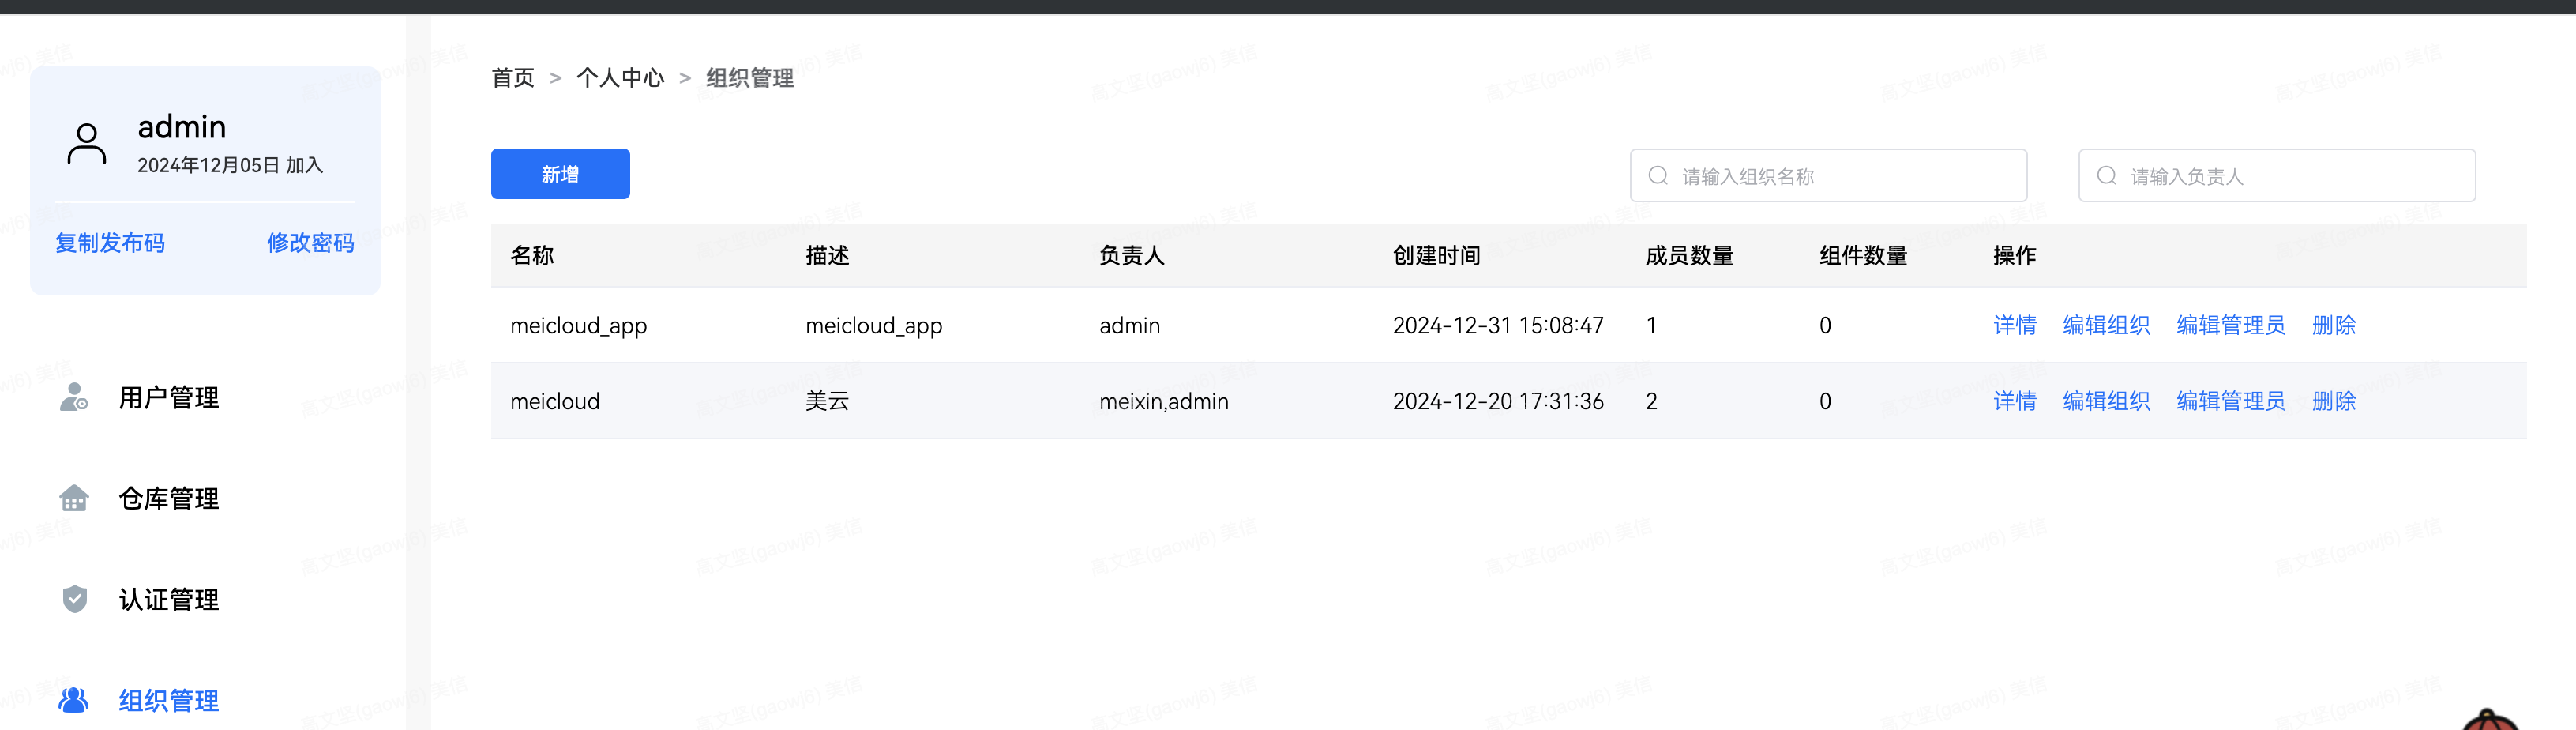This screenshot has height=730, width=2576.
Task: Click the 仓库管理 warehouse icon
Action: tap(74, 498)
